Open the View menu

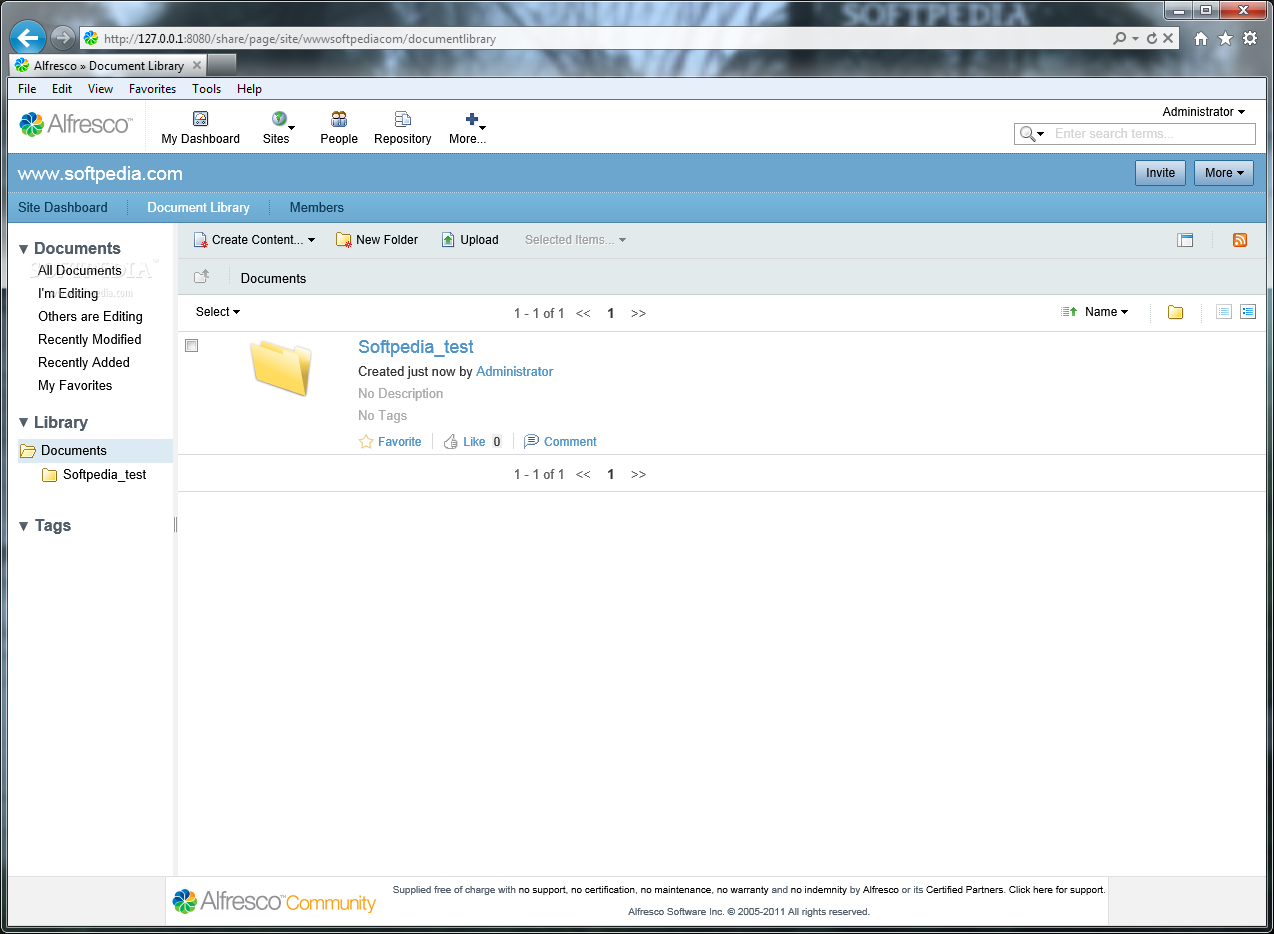(x=100, y=89)
